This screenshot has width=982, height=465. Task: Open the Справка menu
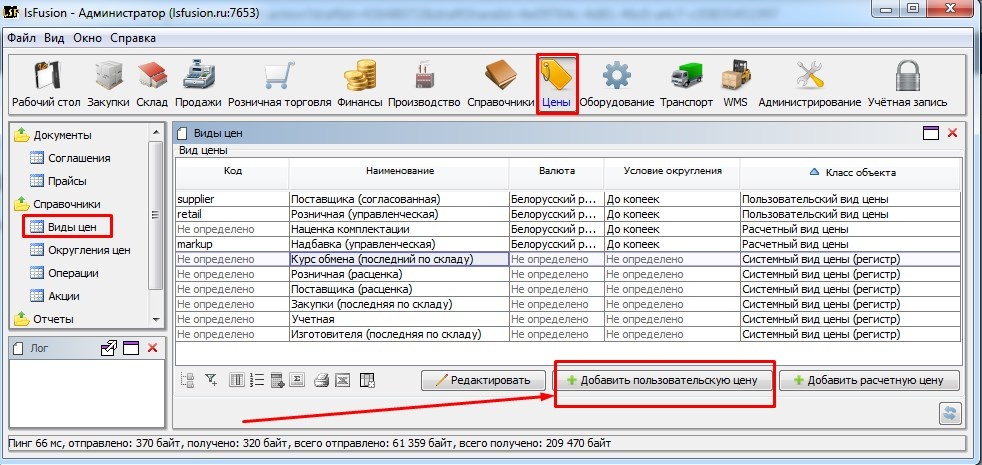[x=132, y=38]
